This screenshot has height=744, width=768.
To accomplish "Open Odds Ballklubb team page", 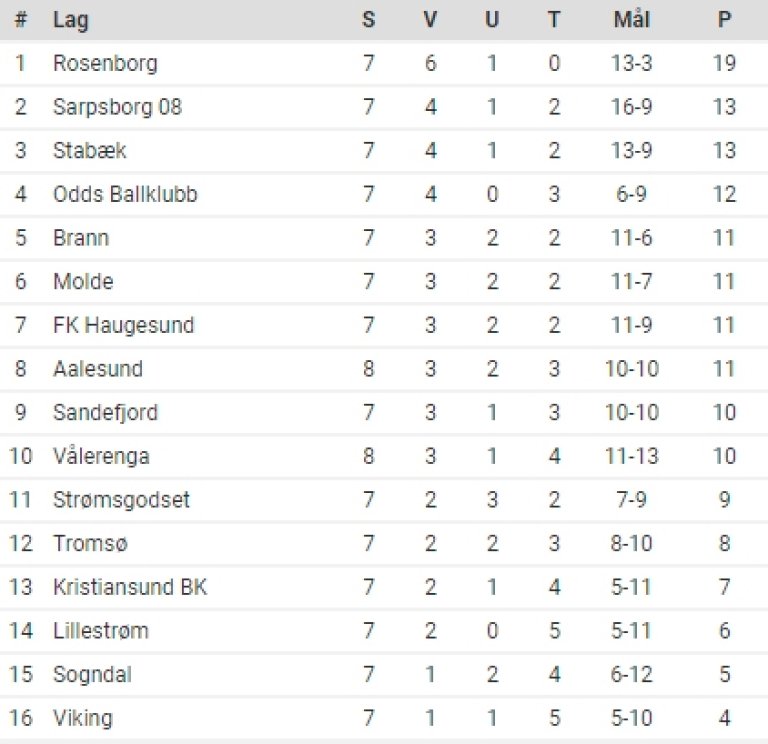I will (x=125, y=194).
